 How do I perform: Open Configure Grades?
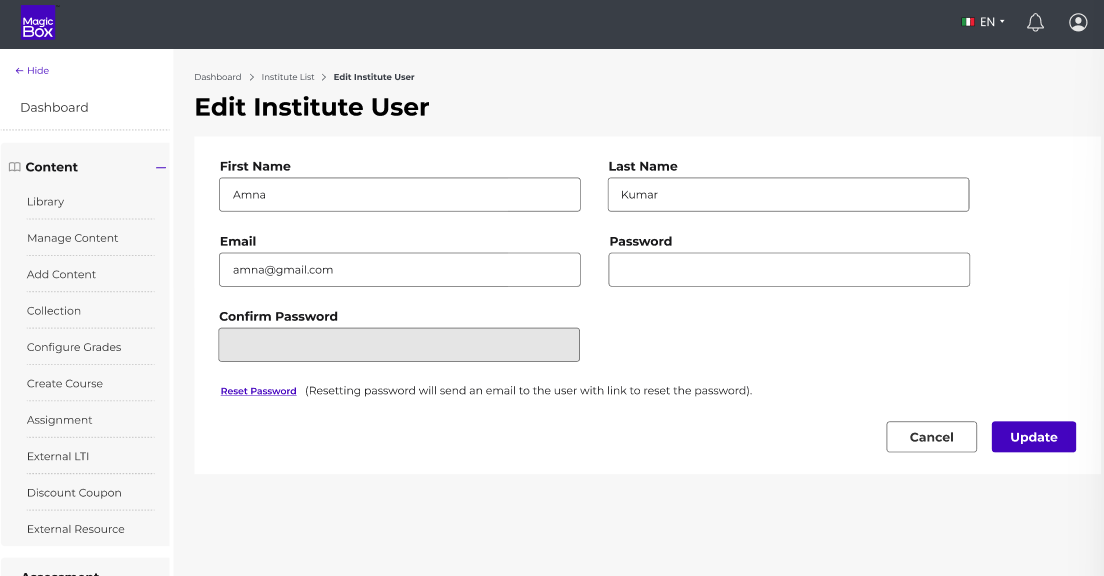click(74, 347)
